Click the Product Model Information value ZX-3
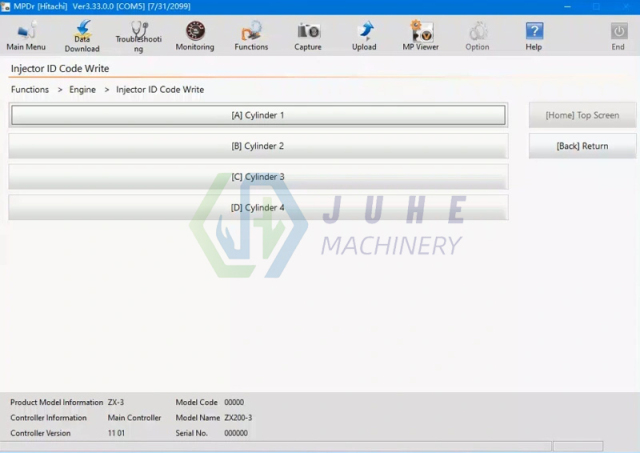The image size is (640, 453). tap(116, 402)
